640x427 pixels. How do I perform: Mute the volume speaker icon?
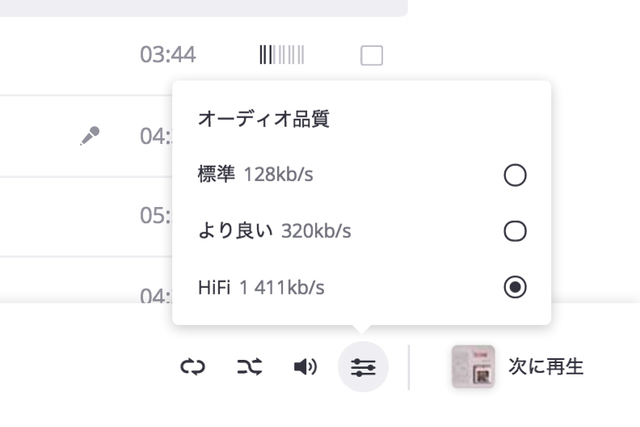(305, 367)
